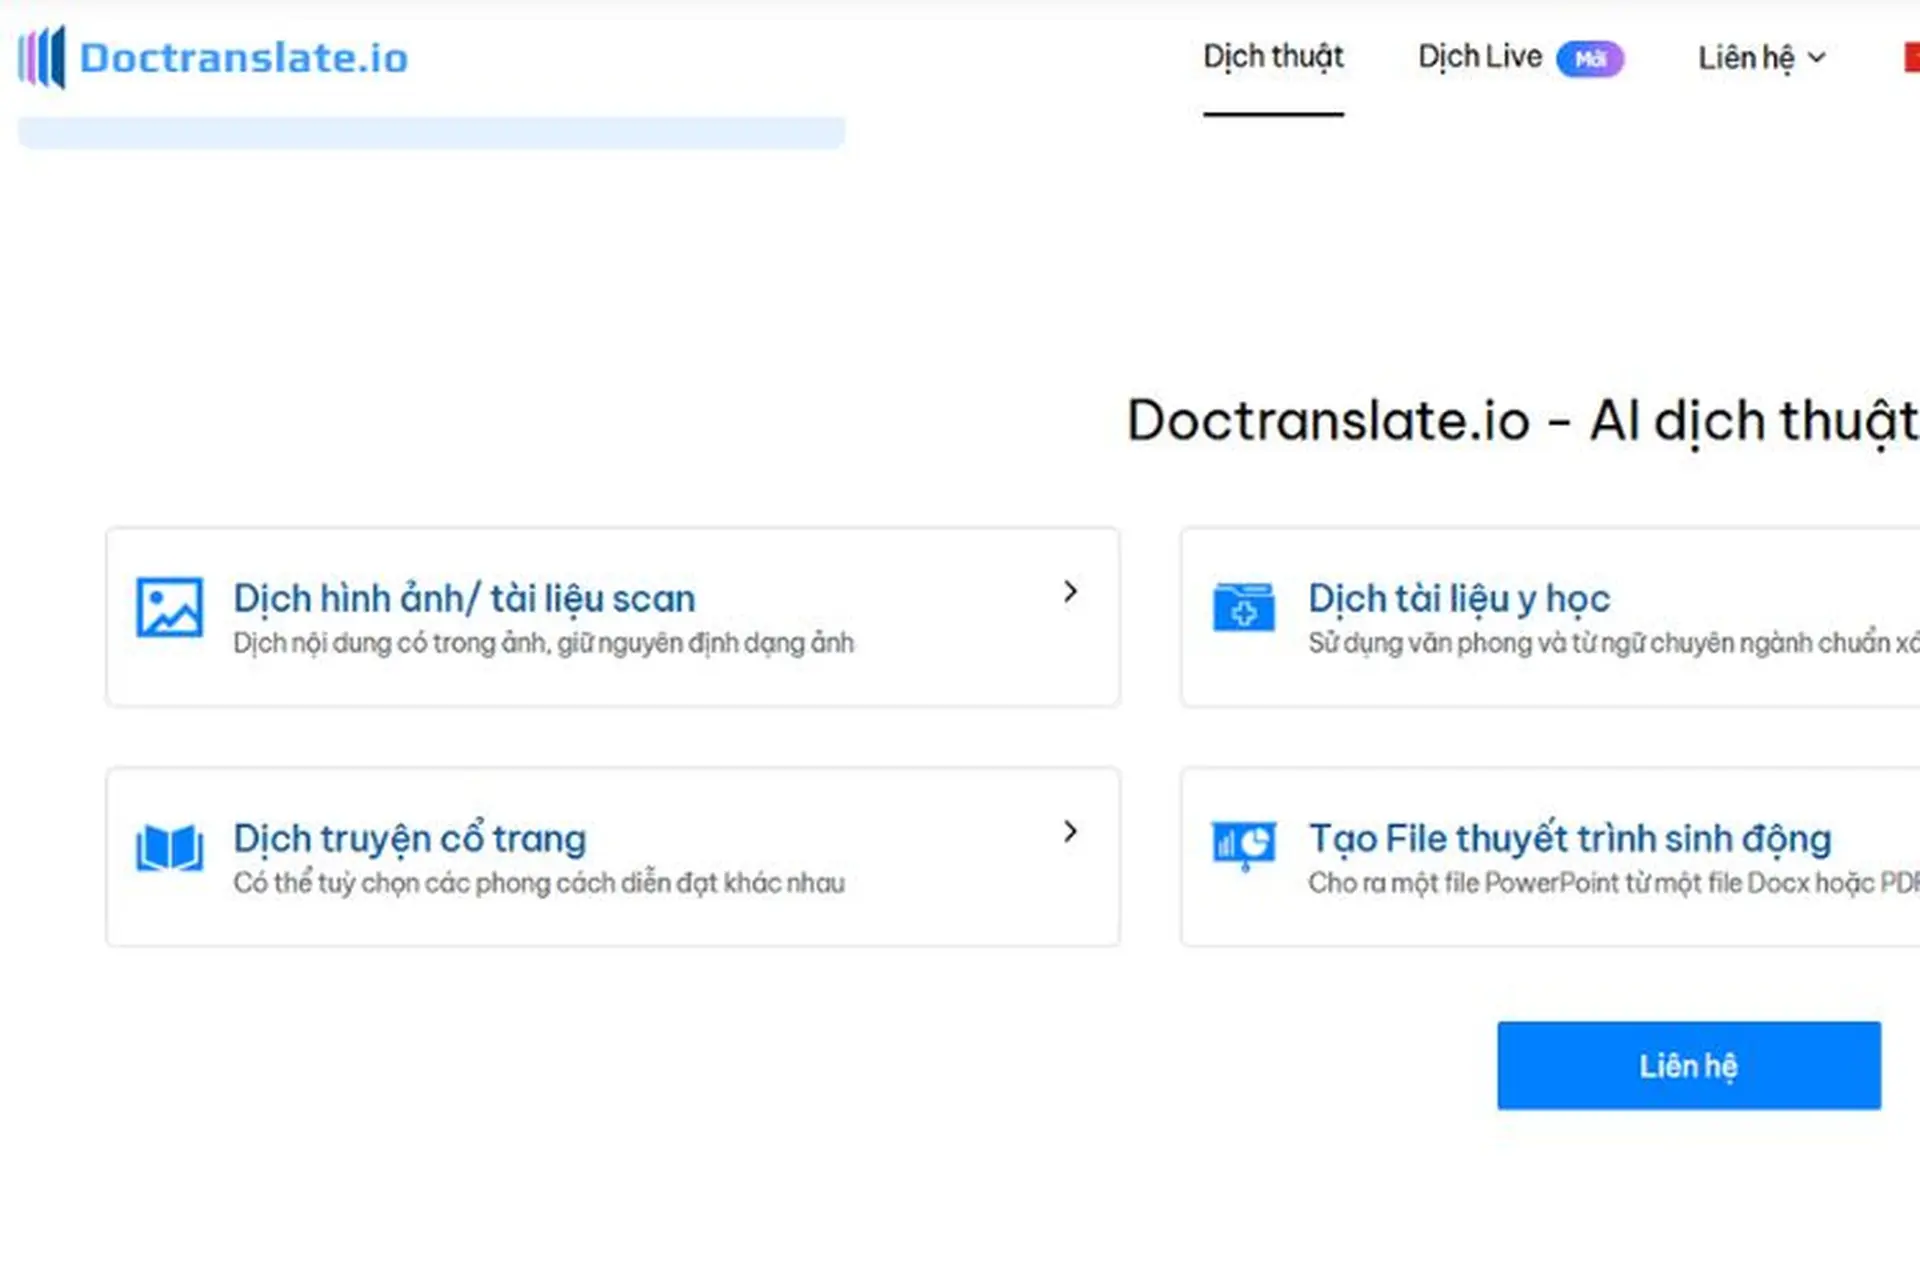Click the Doctranslate.io logo icon
The image size is (1920, 1280).
click(42, 58)
